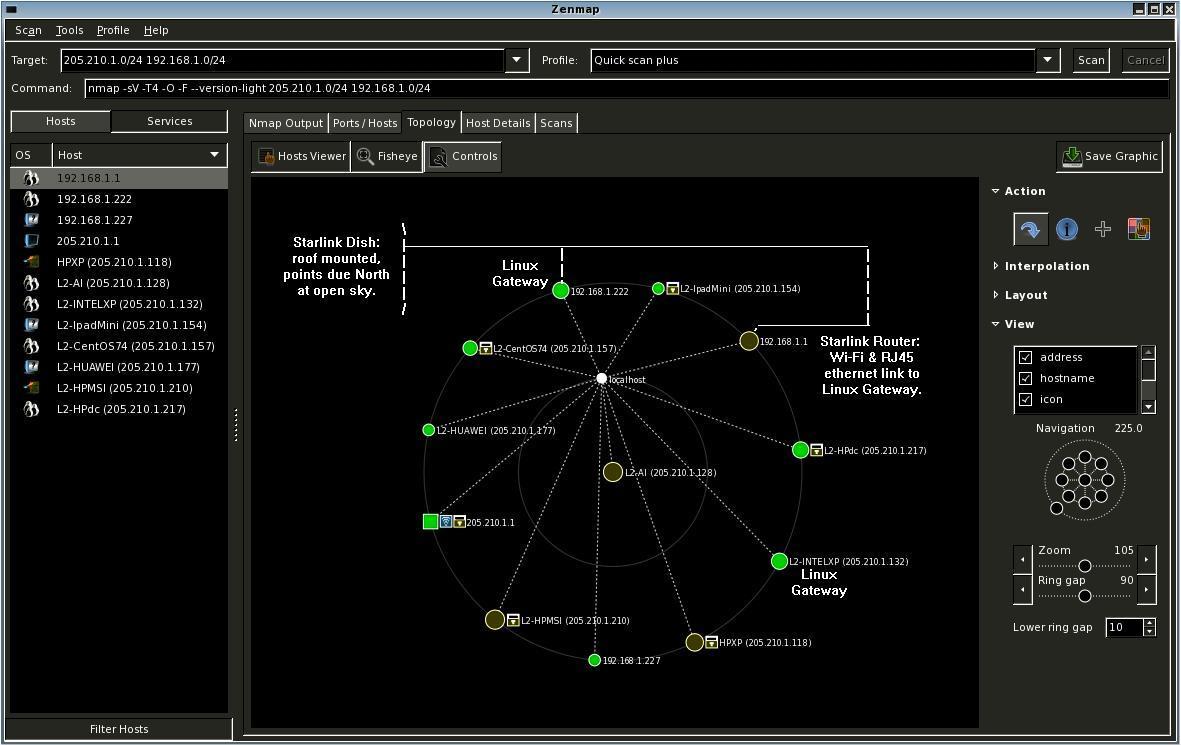Click the Scan button

point(1091,60)
